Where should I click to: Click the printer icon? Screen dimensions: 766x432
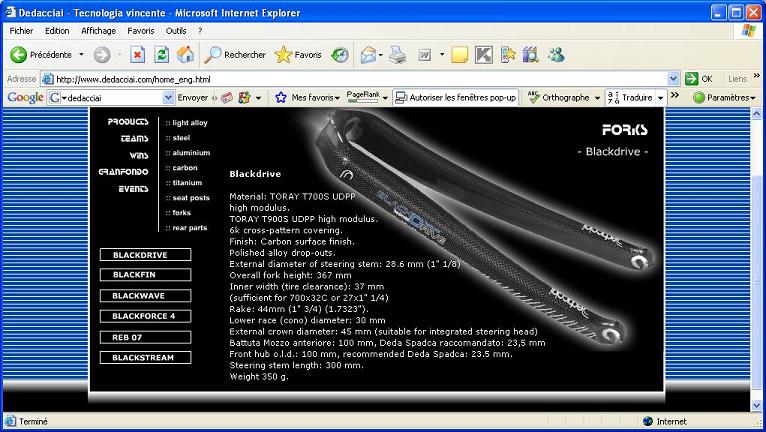397,54
